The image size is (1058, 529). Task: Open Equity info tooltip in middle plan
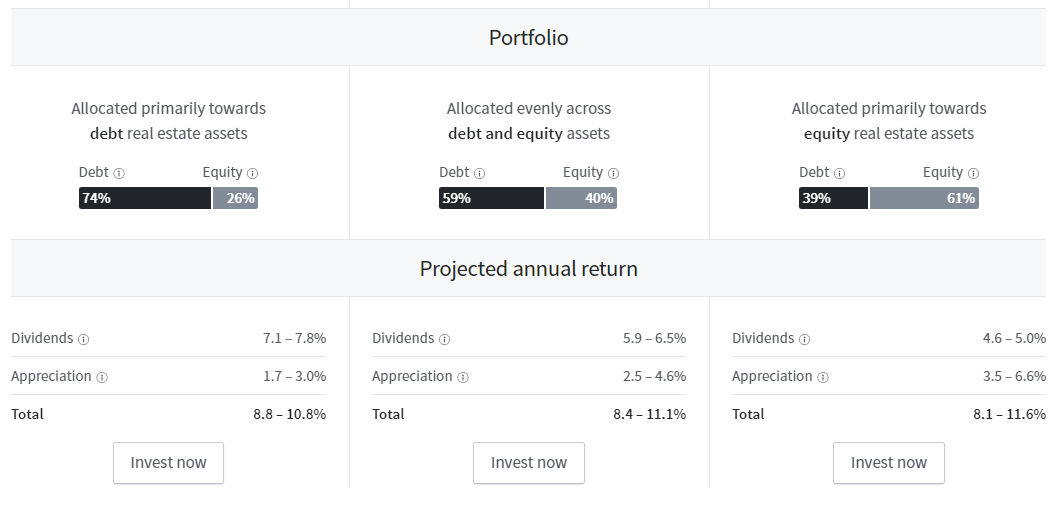point(613,173)
